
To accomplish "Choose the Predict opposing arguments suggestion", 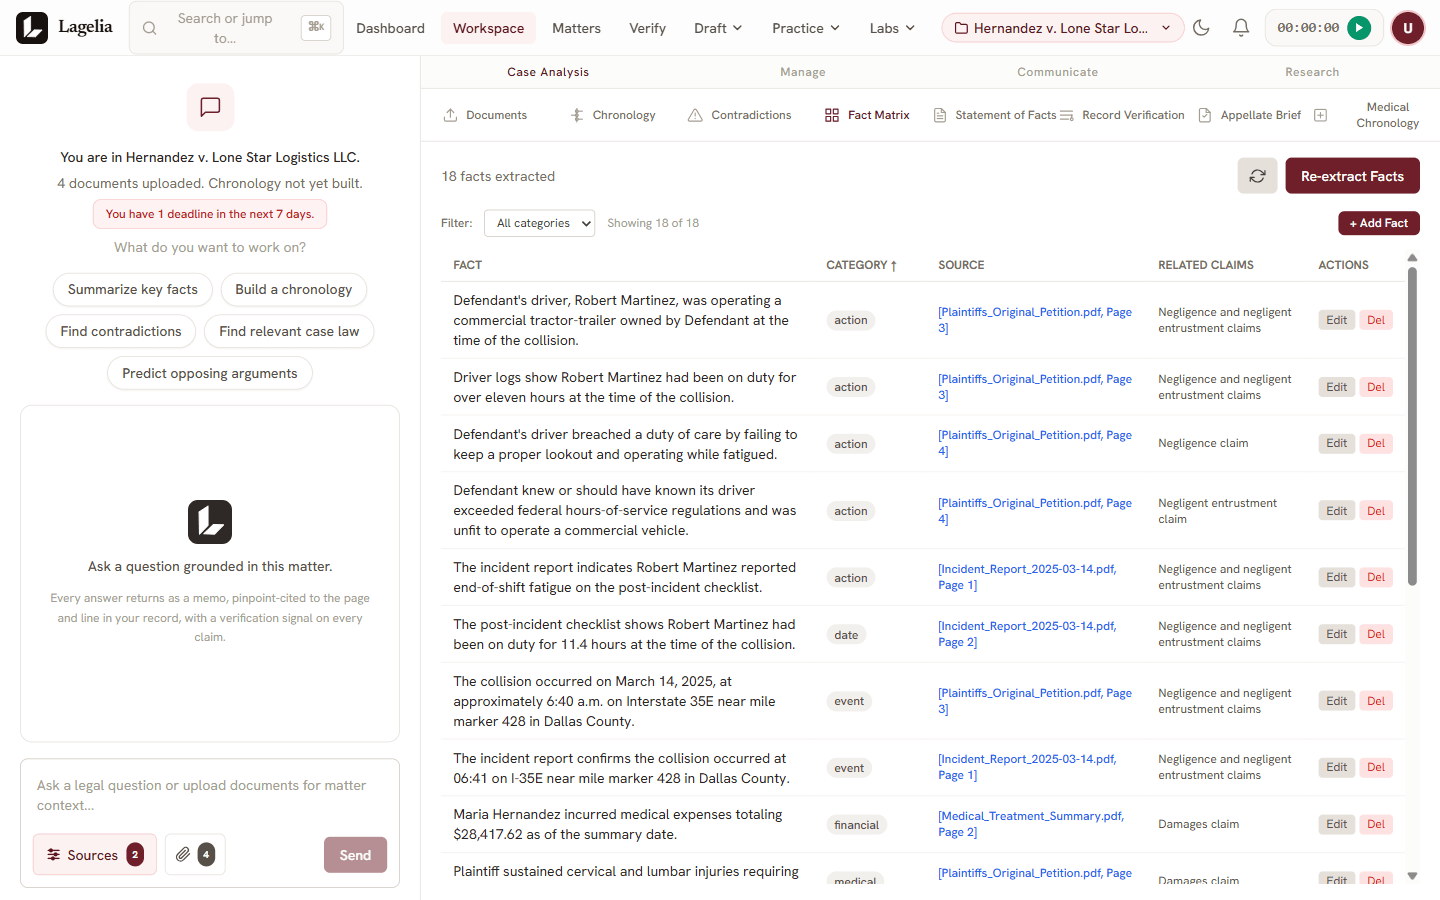I will pos(210,374).
